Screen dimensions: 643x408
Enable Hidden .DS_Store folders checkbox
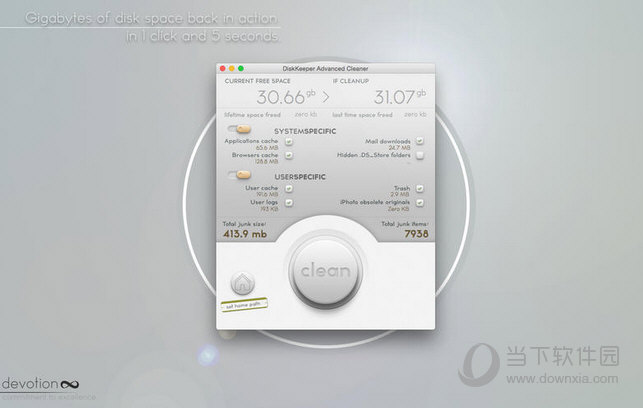[420, 155]
